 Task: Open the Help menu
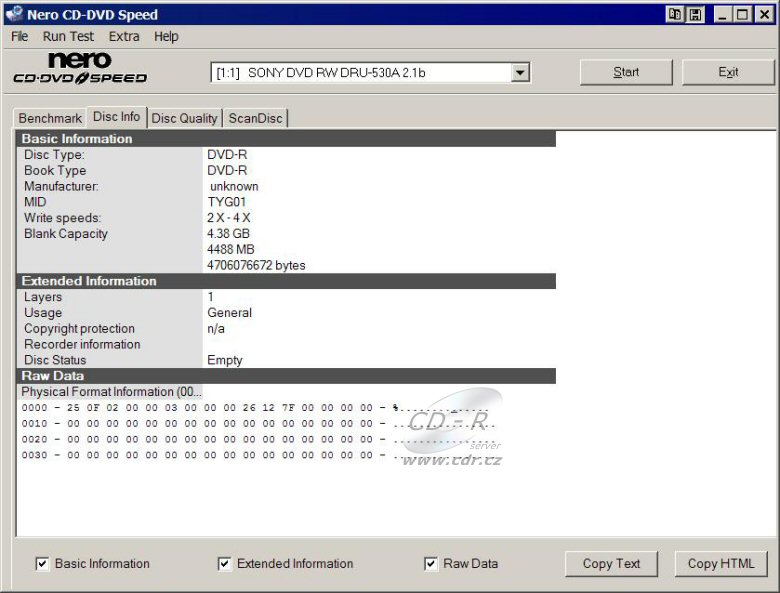[166, 37]
